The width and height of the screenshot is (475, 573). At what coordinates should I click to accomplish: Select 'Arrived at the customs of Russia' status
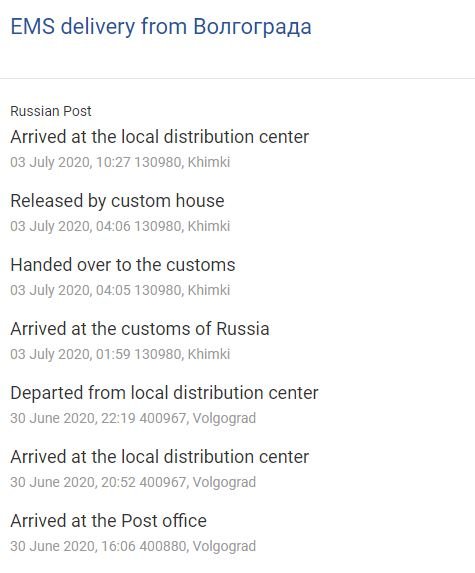point(140,329)
